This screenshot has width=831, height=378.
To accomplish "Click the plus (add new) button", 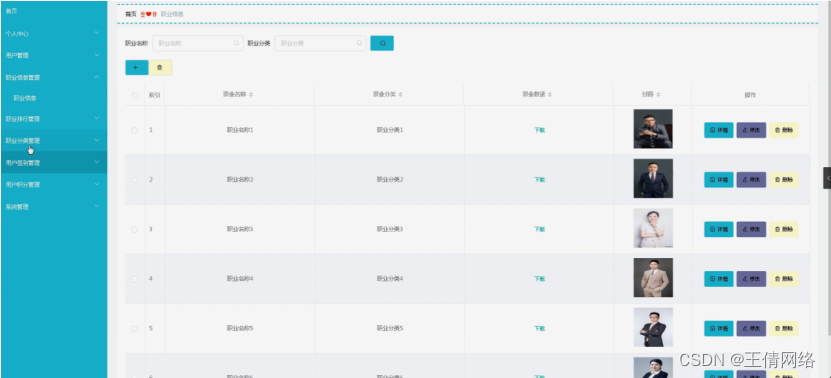I will (x=136, y=67).
